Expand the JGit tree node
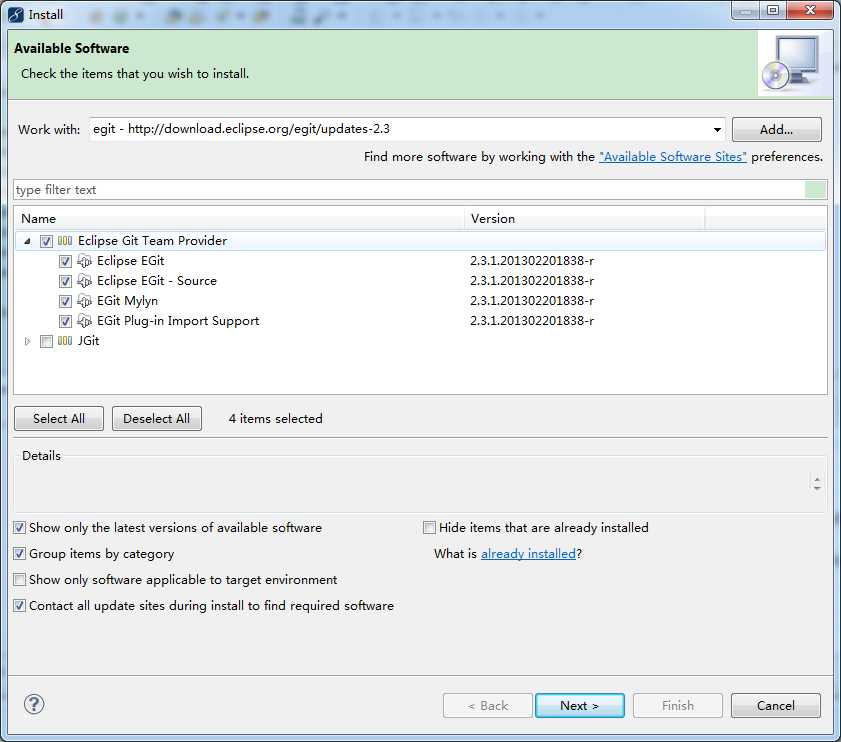This screenshot has width=841, height=742. point(27,341)
